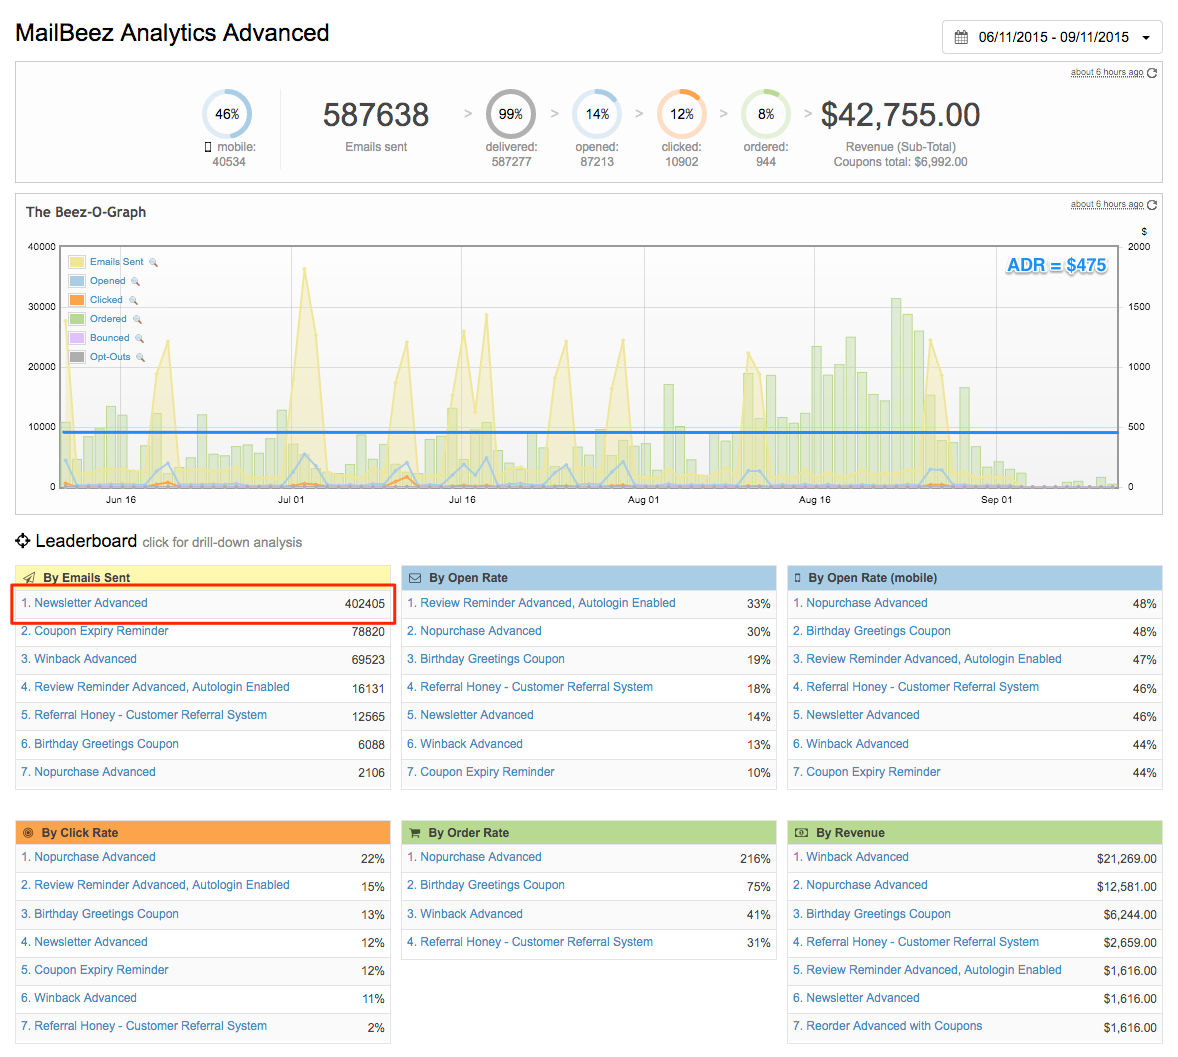This screenshot has width=1178, height=1057.
Task: Open By Open Rate (mobile) header
Action: (974, 578)
